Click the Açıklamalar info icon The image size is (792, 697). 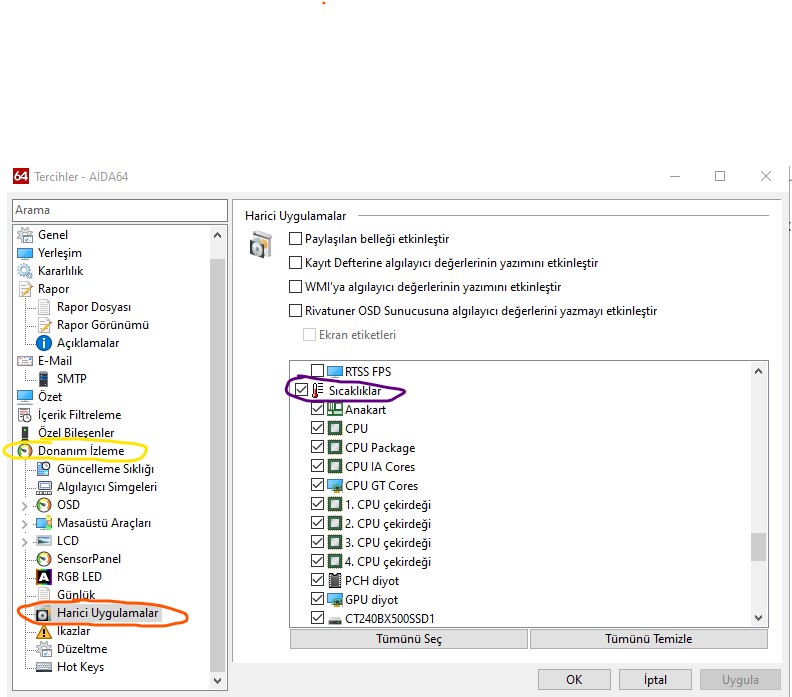pyautogui.click(x=44, y=343)
